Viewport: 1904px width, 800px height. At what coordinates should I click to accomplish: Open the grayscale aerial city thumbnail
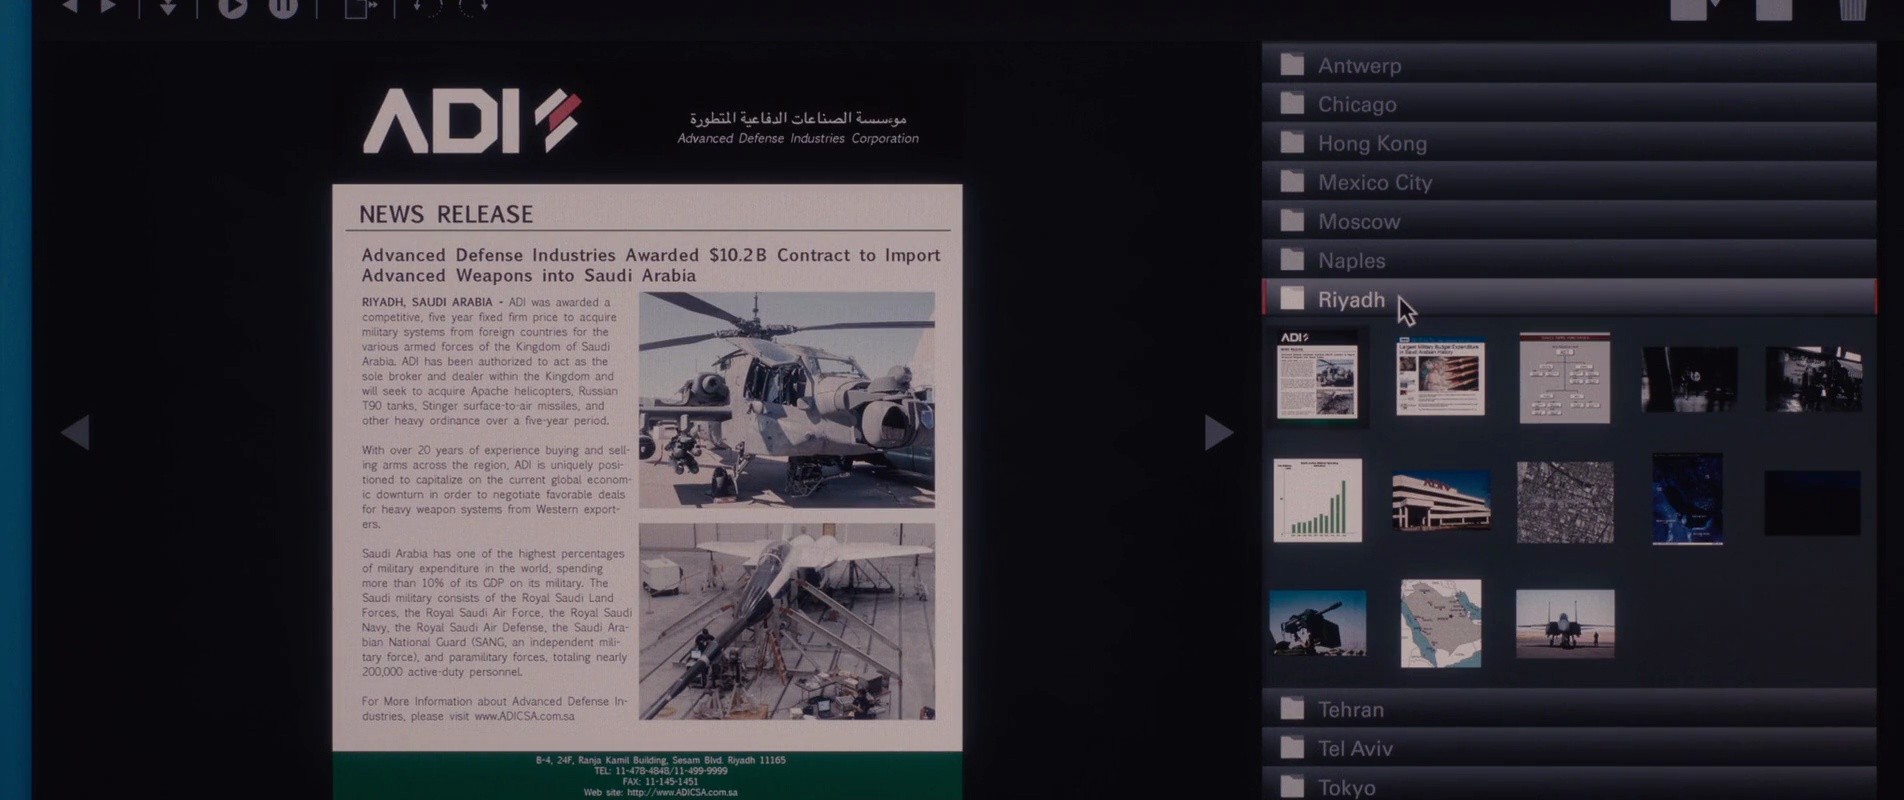pyautogui.click(x=1565, y=502)
